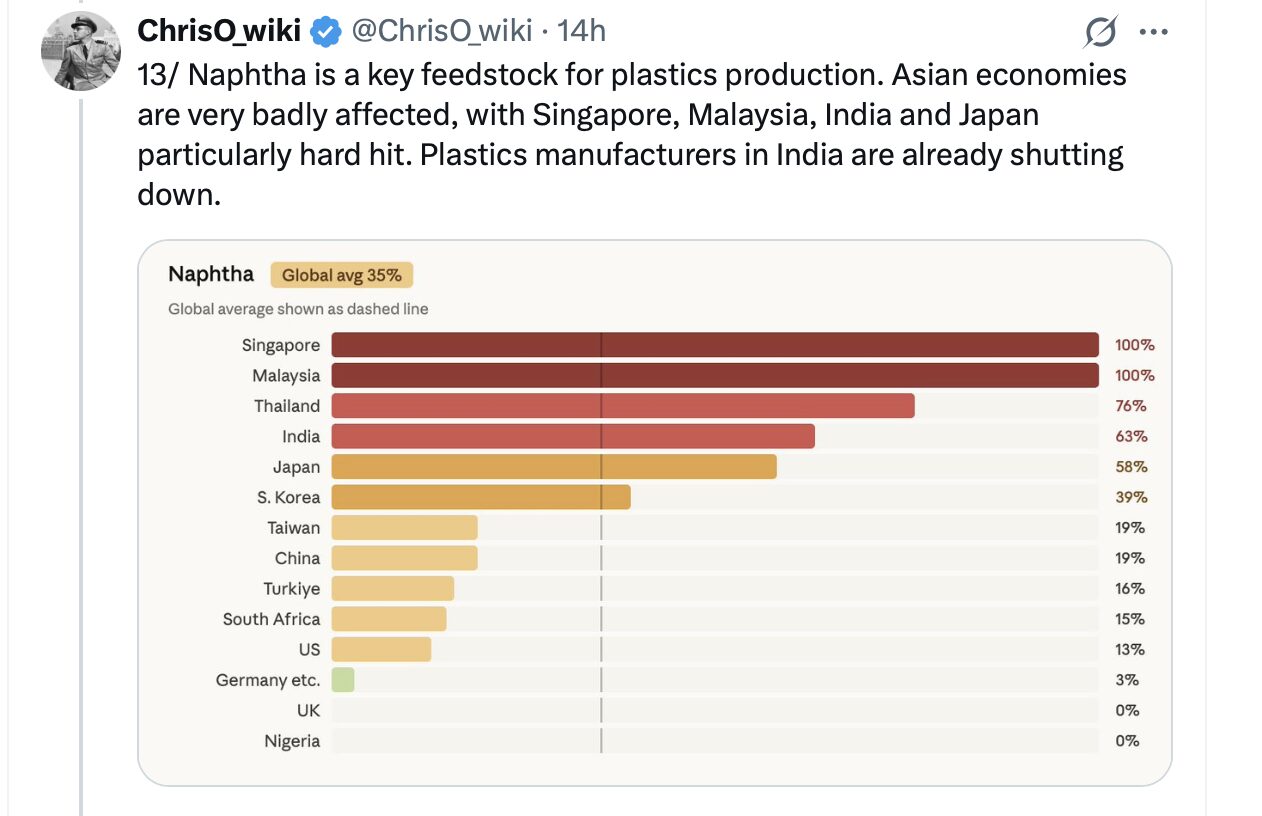Select the Thailand bar in chart

pyautogui.click(x=622, y=406)
